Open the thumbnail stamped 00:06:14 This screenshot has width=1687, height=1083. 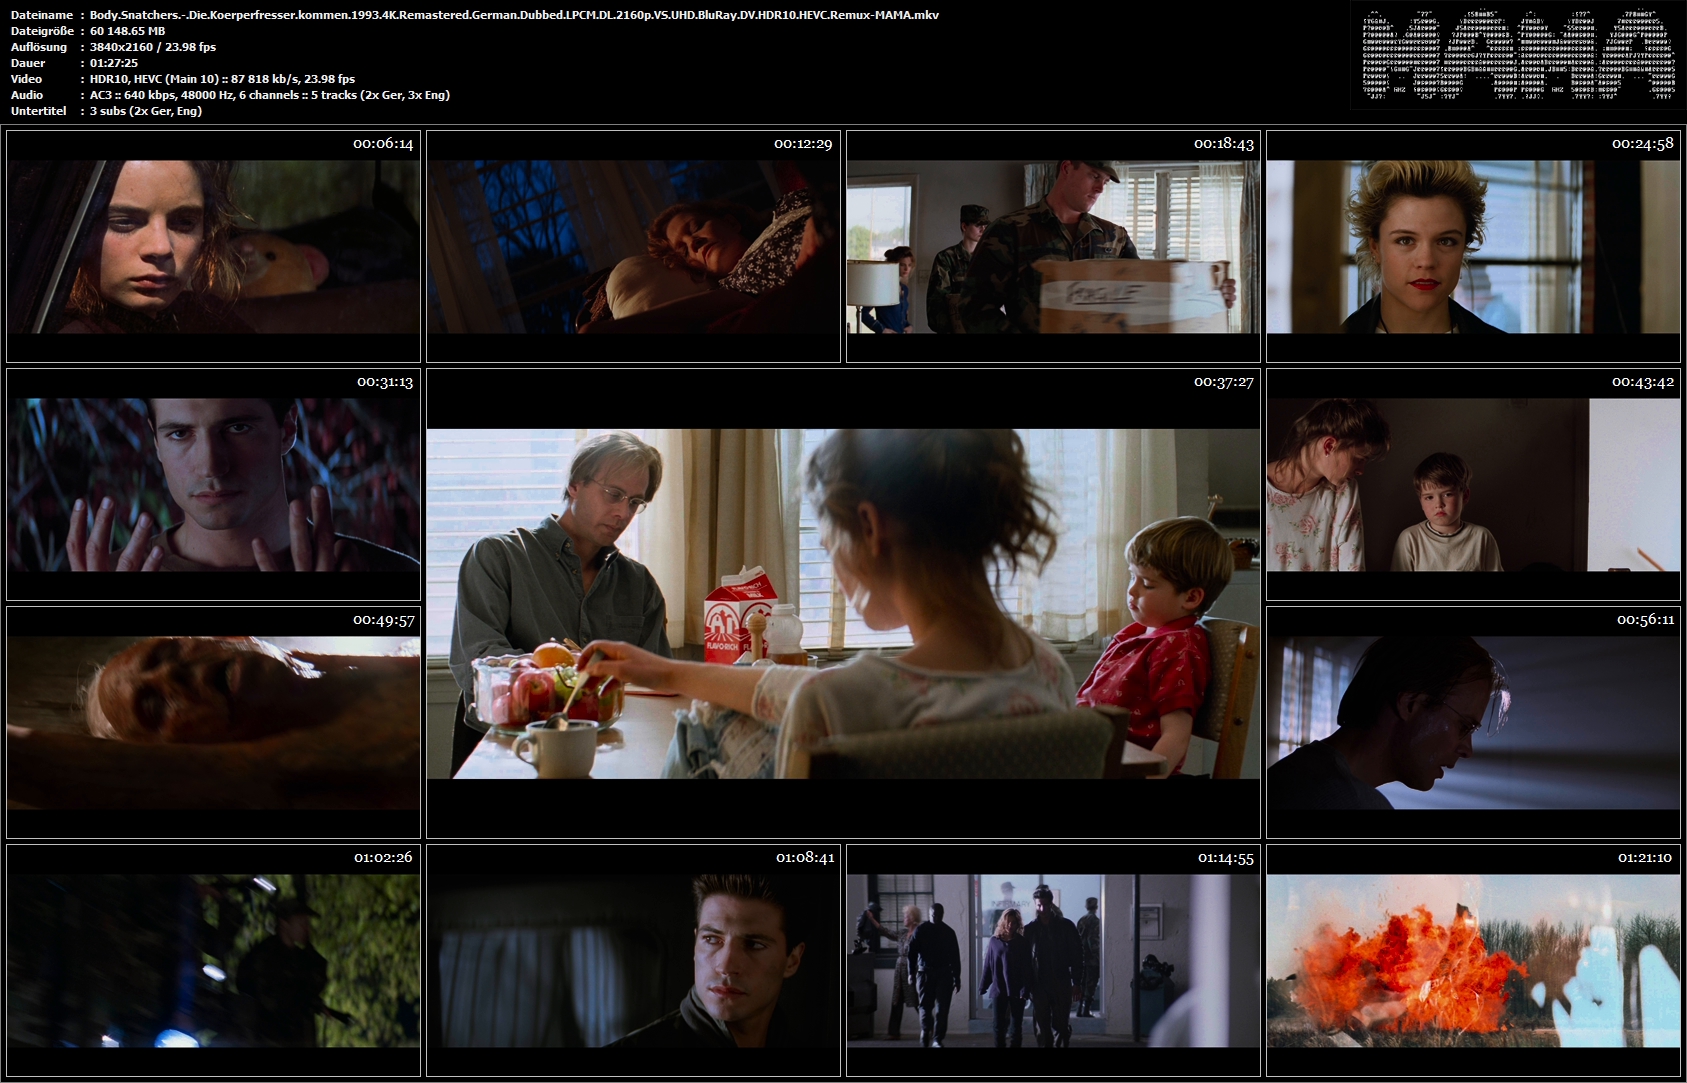[x=213, y=246]
